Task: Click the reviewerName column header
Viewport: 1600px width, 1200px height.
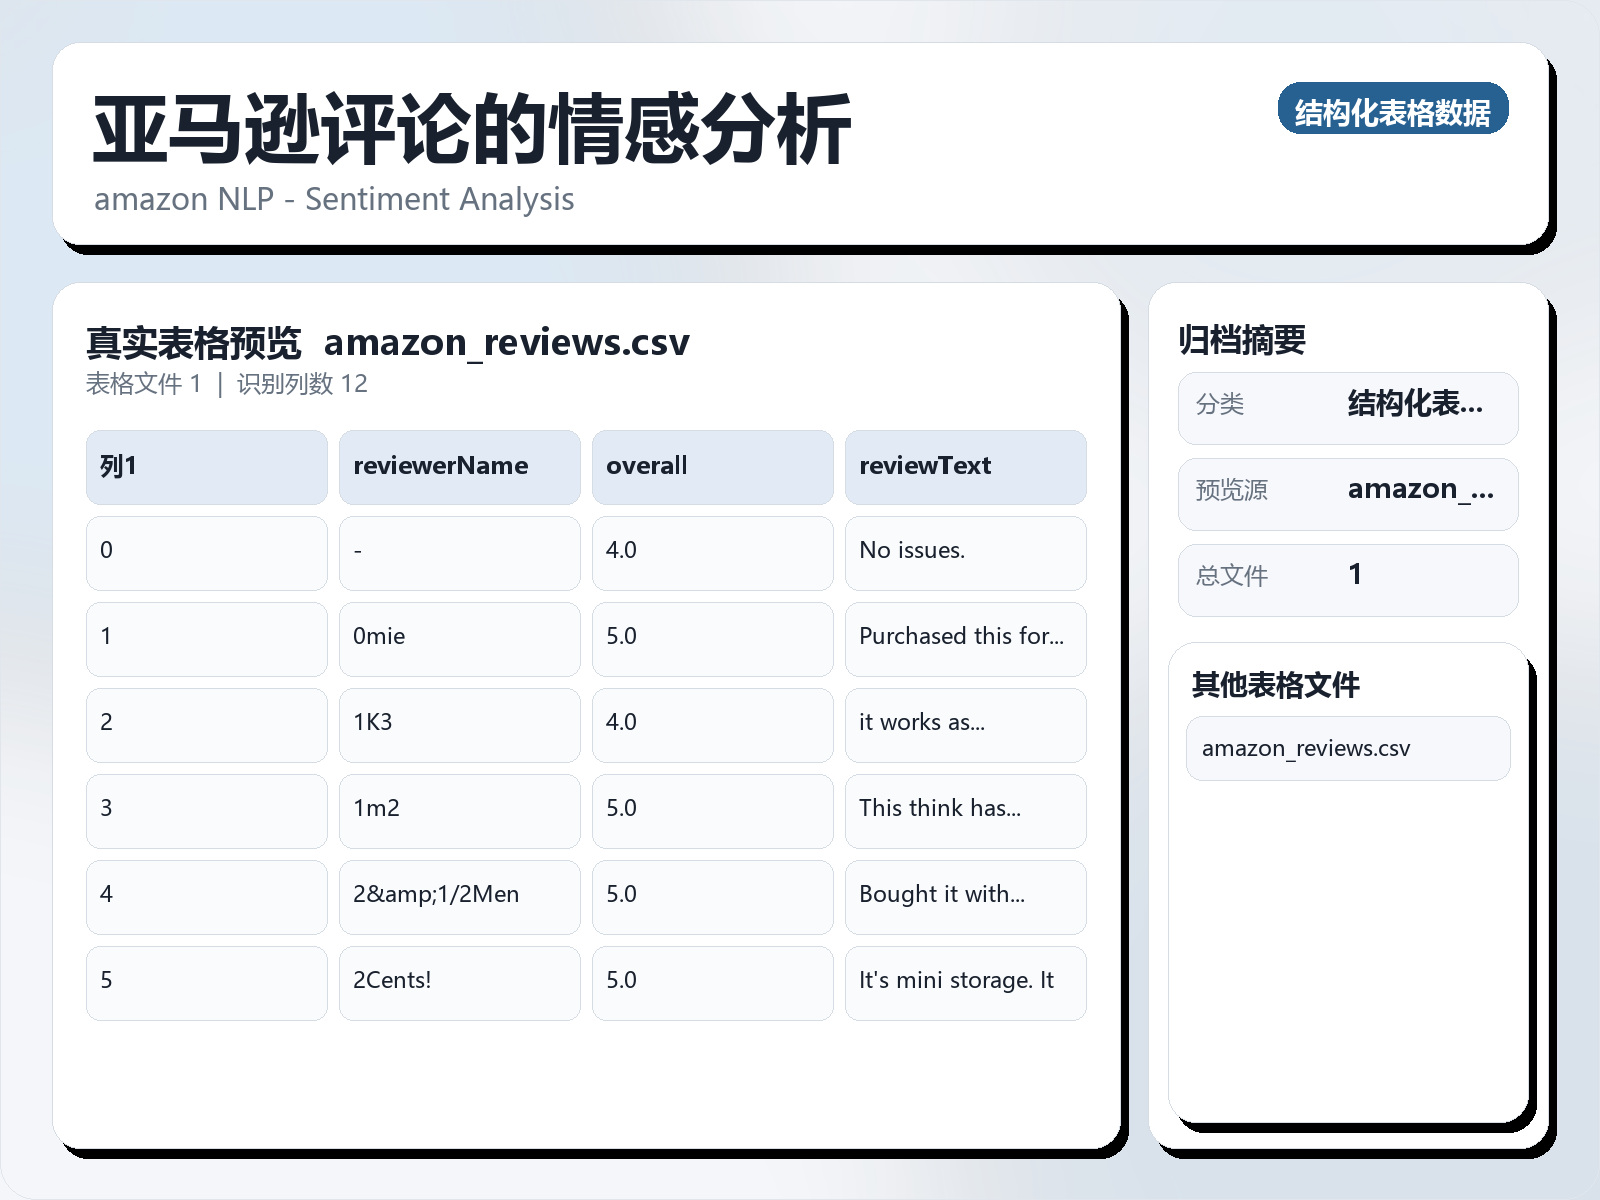Action: tap(459, 466)
